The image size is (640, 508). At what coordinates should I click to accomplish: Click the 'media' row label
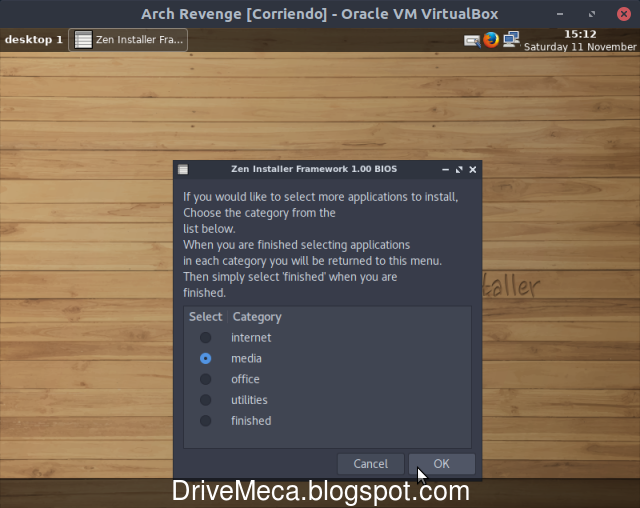246,358
